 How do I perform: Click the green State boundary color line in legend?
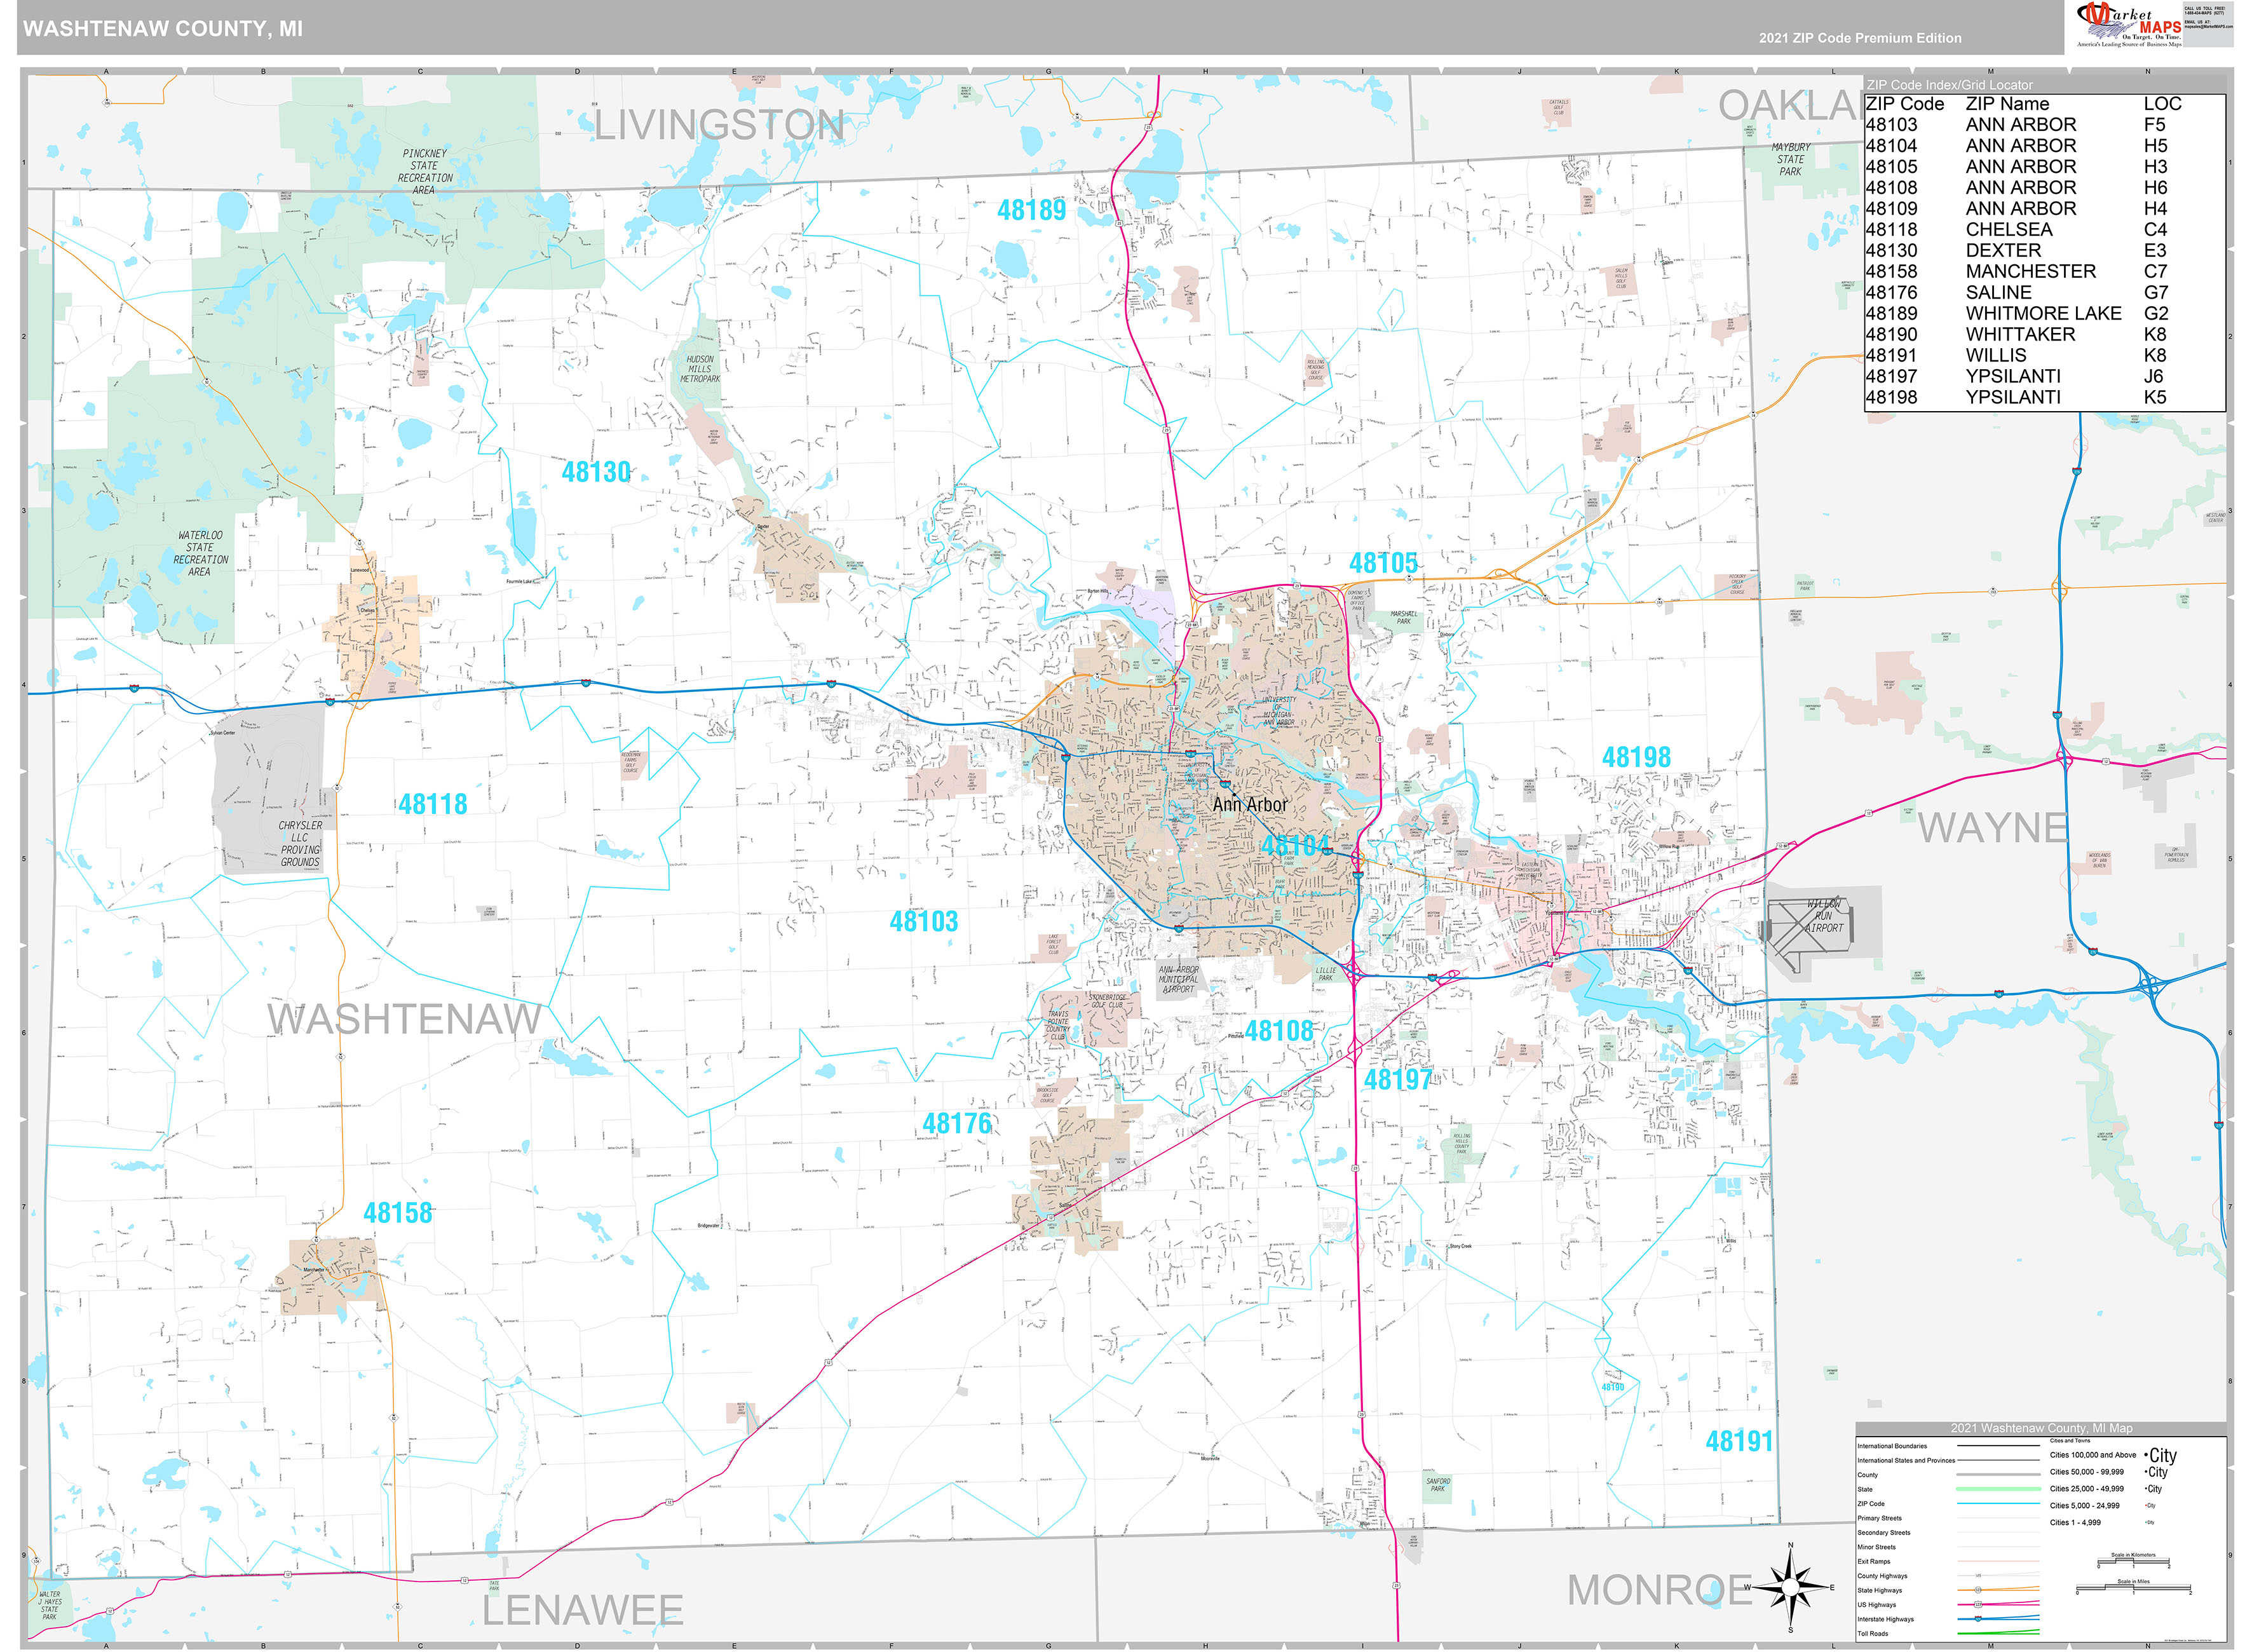tap(2000, 1489)
